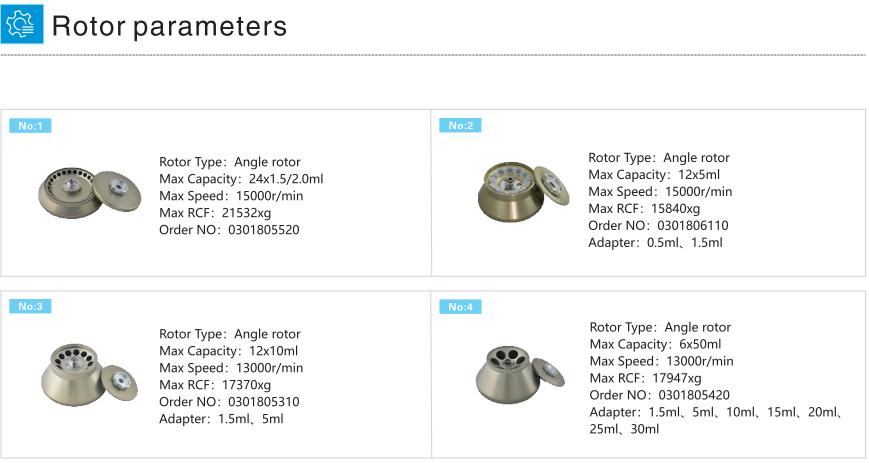The height and width of the screenshot is (463, 869).
Task: Select the No:2 blue label badge
Action: 461,125
